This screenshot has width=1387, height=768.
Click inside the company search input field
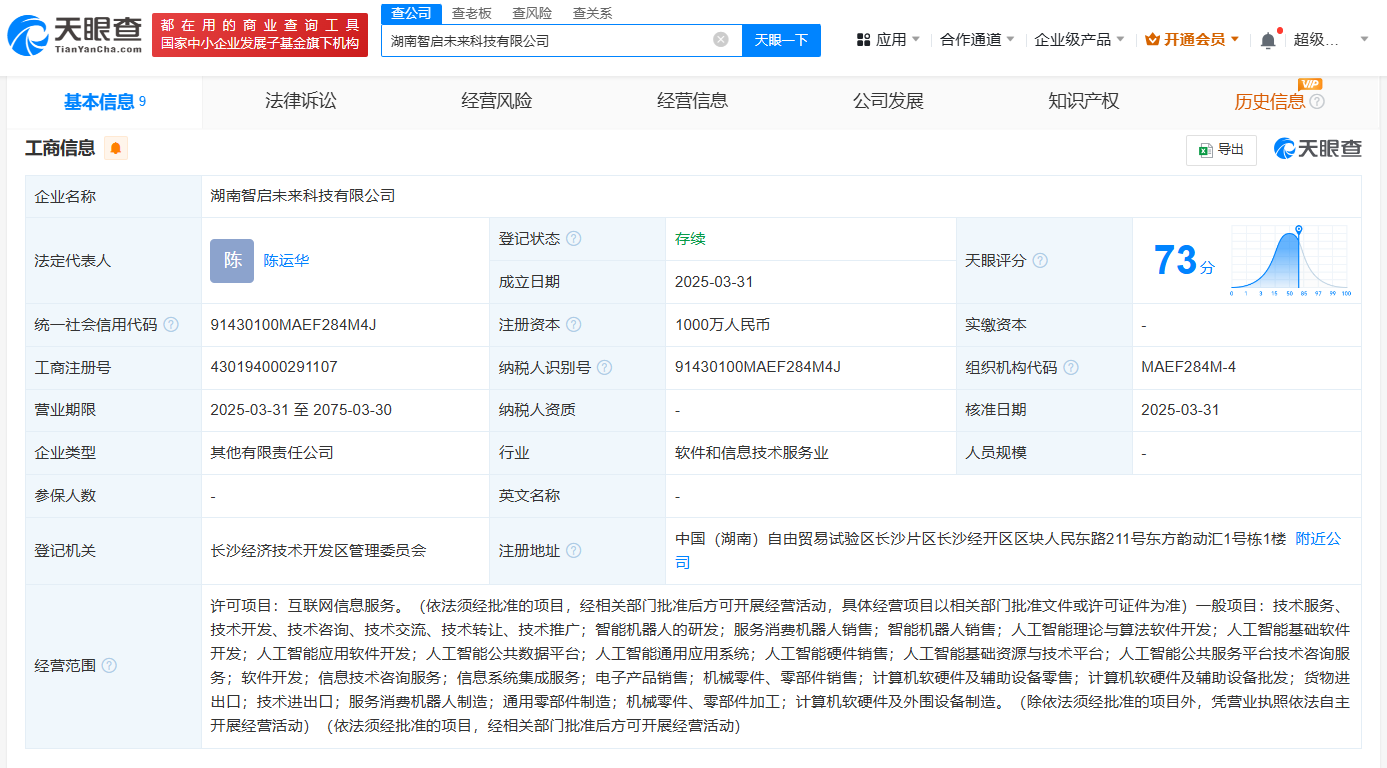(x=550, y=39)
